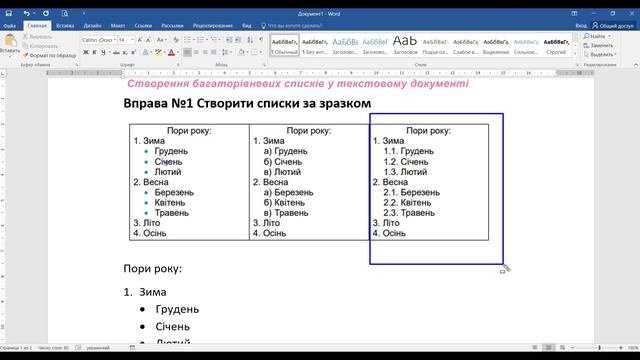640x360 pixels.
Task: Switch to the Макет tab
Action: pyautogui.click(x=118, y=26)
